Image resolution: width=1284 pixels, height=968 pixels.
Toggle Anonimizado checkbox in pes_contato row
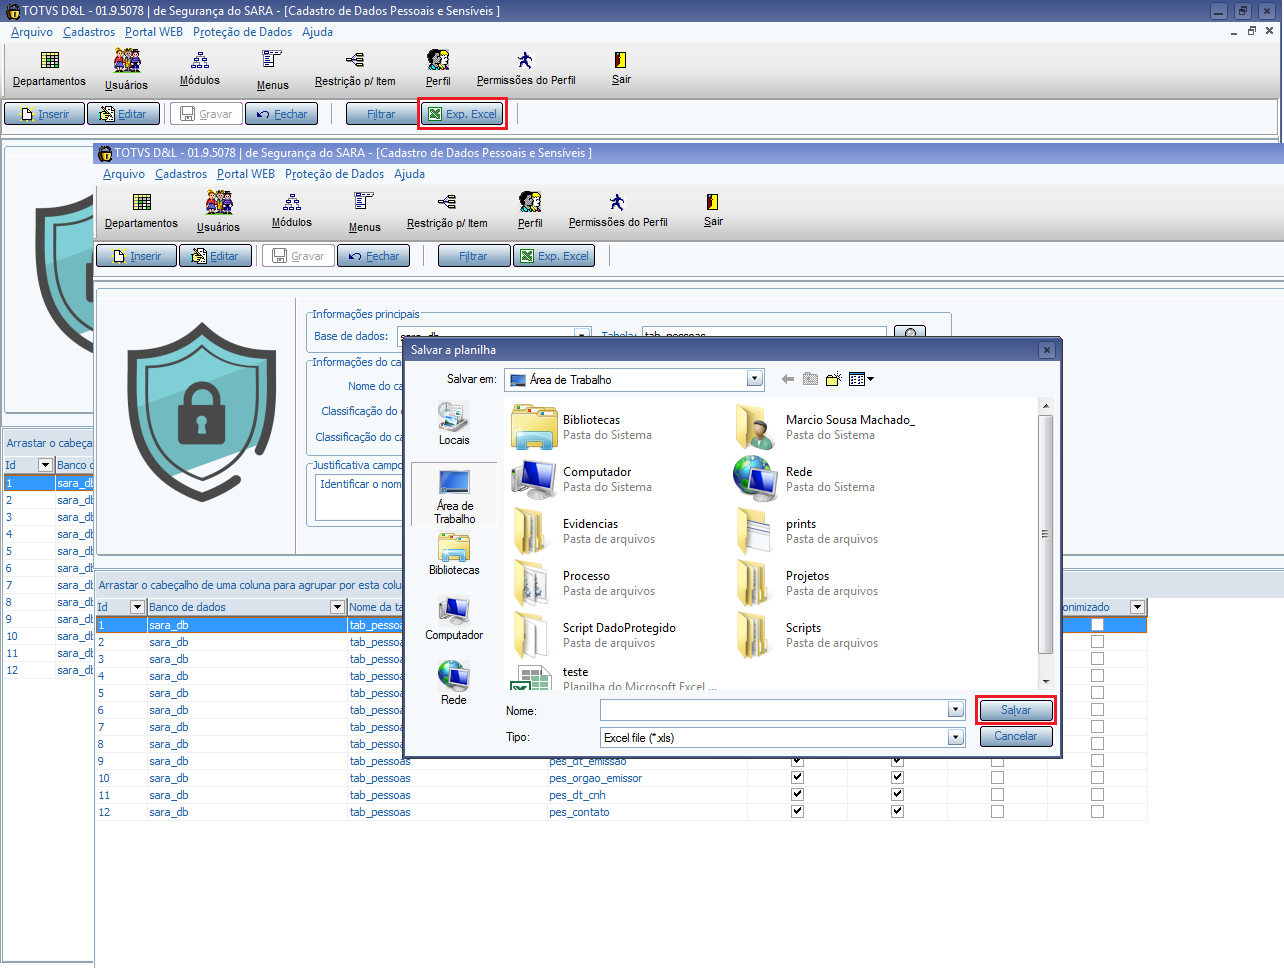coord(1097,812)
